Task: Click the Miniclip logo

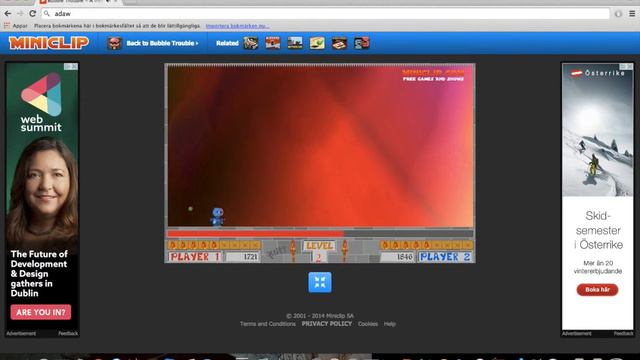Action: (49, 42)
